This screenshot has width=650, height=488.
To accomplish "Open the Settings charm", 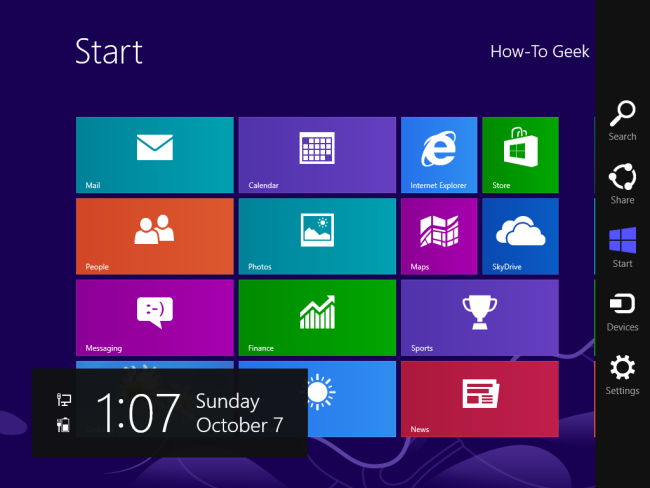I will tap(622, 375).
